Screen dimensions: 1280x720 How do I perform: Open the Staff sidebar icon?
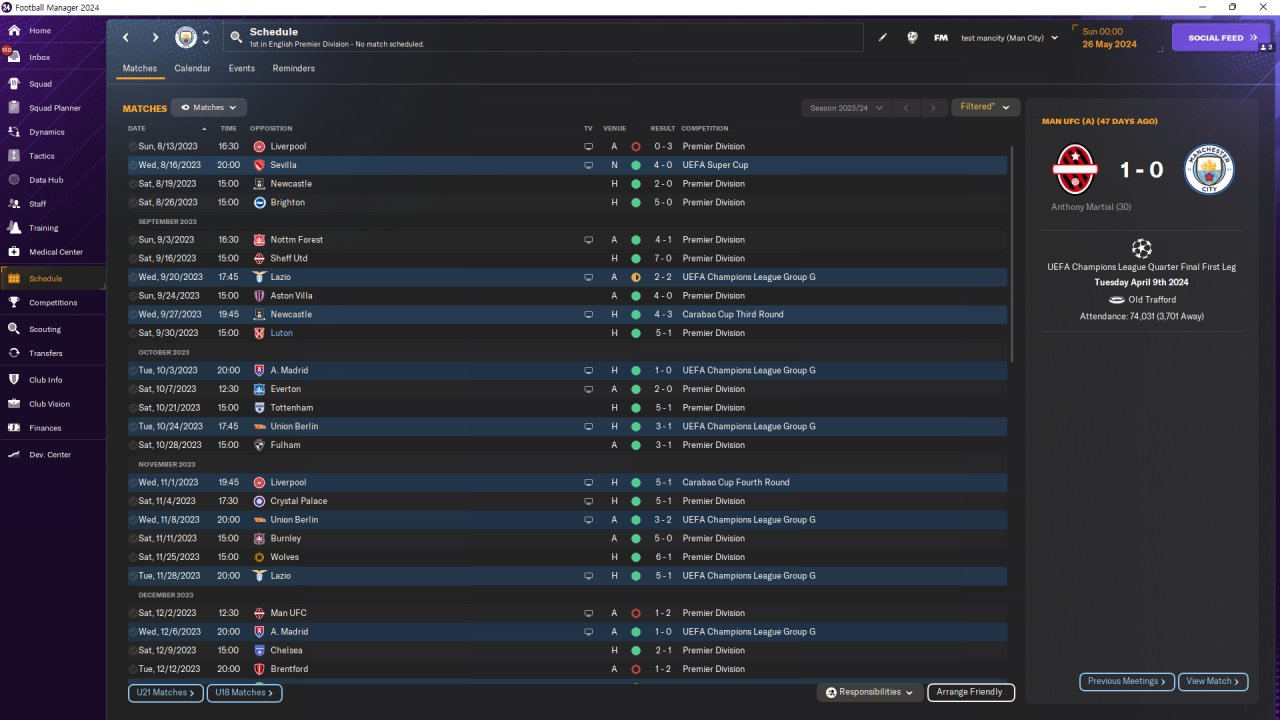pyautogui.click(x=14, y=204)
